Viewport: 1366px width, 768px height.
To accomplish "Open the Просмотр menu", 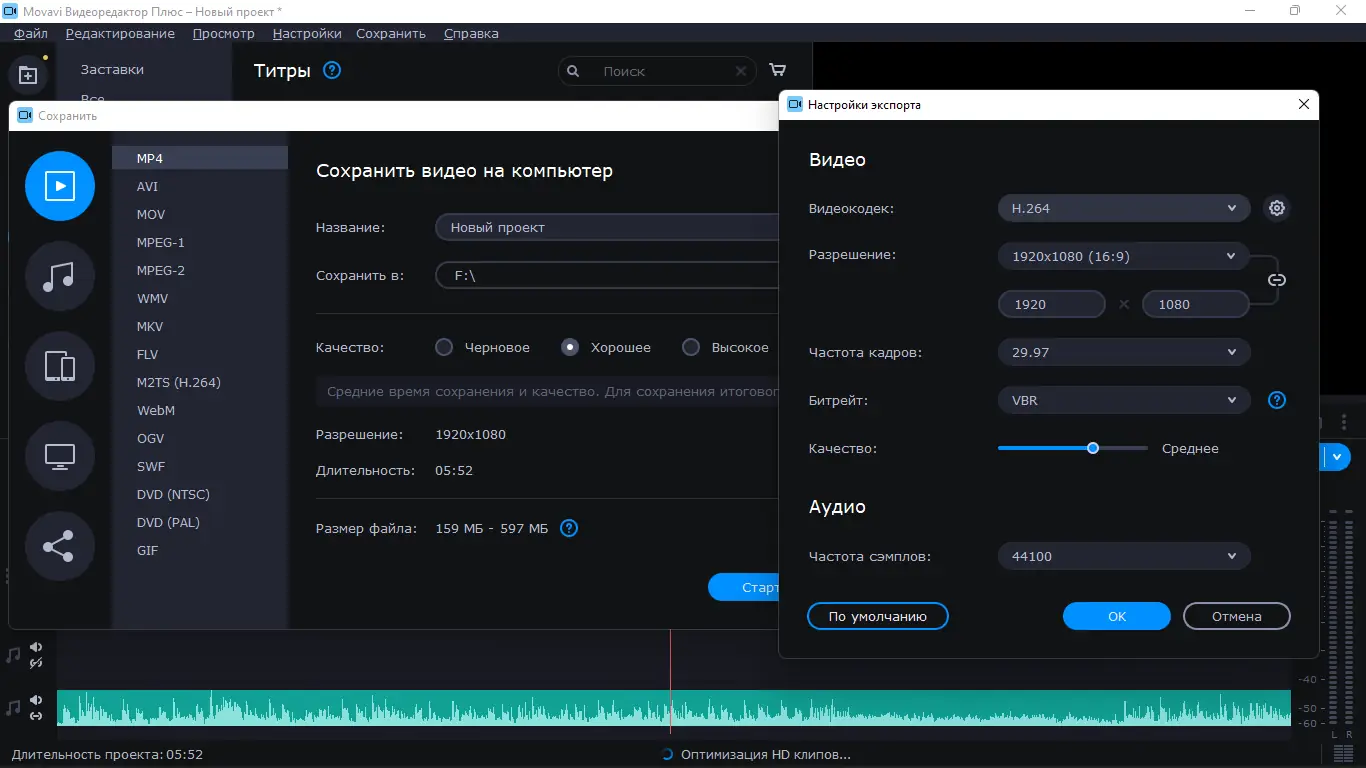I will coord(224,33).
